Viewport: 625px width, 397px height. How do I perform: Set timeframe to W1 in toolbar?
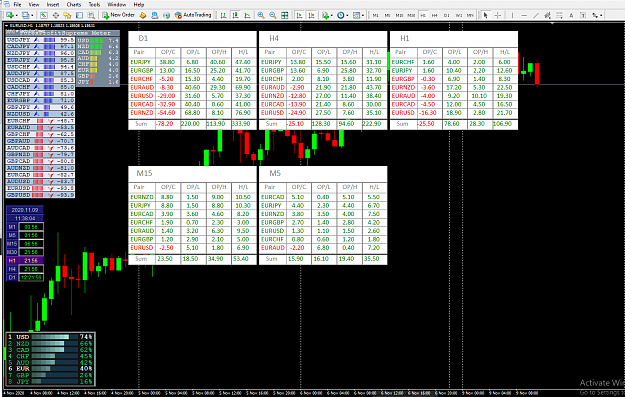(x=458, y=15)
